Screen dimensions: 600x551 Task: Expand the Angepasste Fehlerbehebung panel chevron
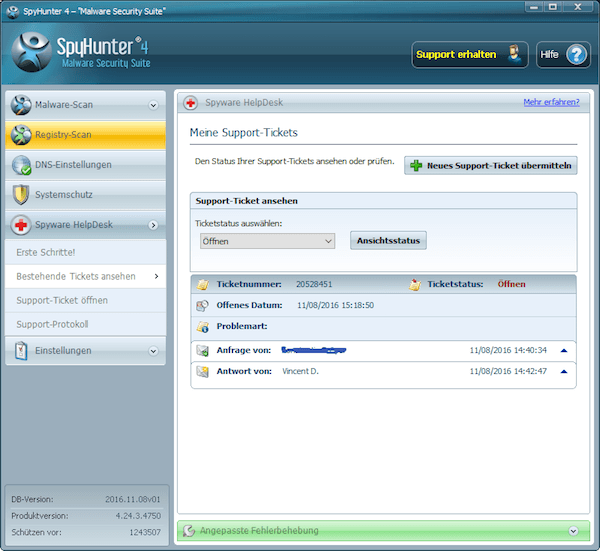tap(573, 531)
